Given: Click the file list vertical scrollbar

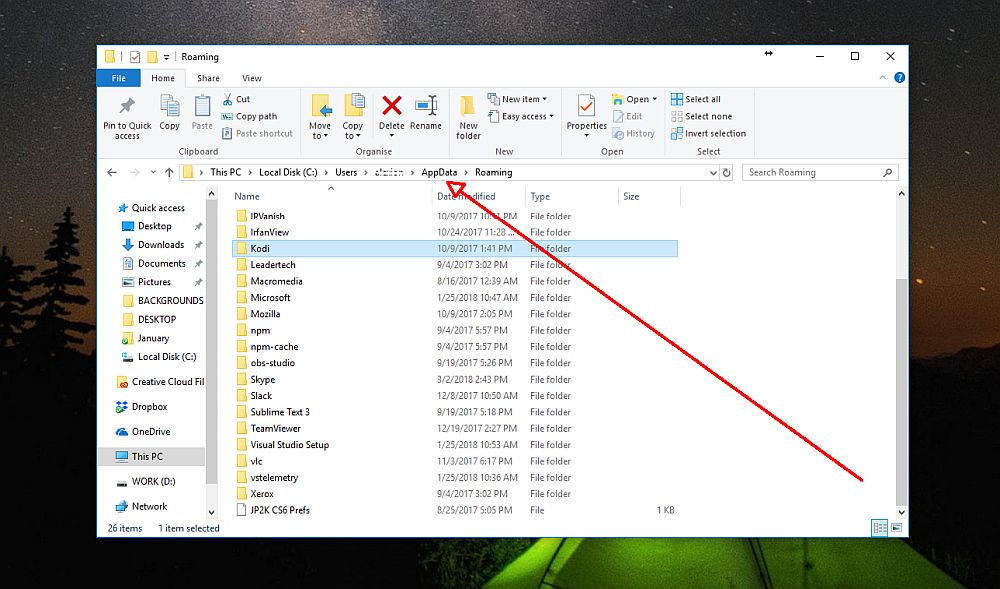Looking at the screenshot, I should coord(901,391).
